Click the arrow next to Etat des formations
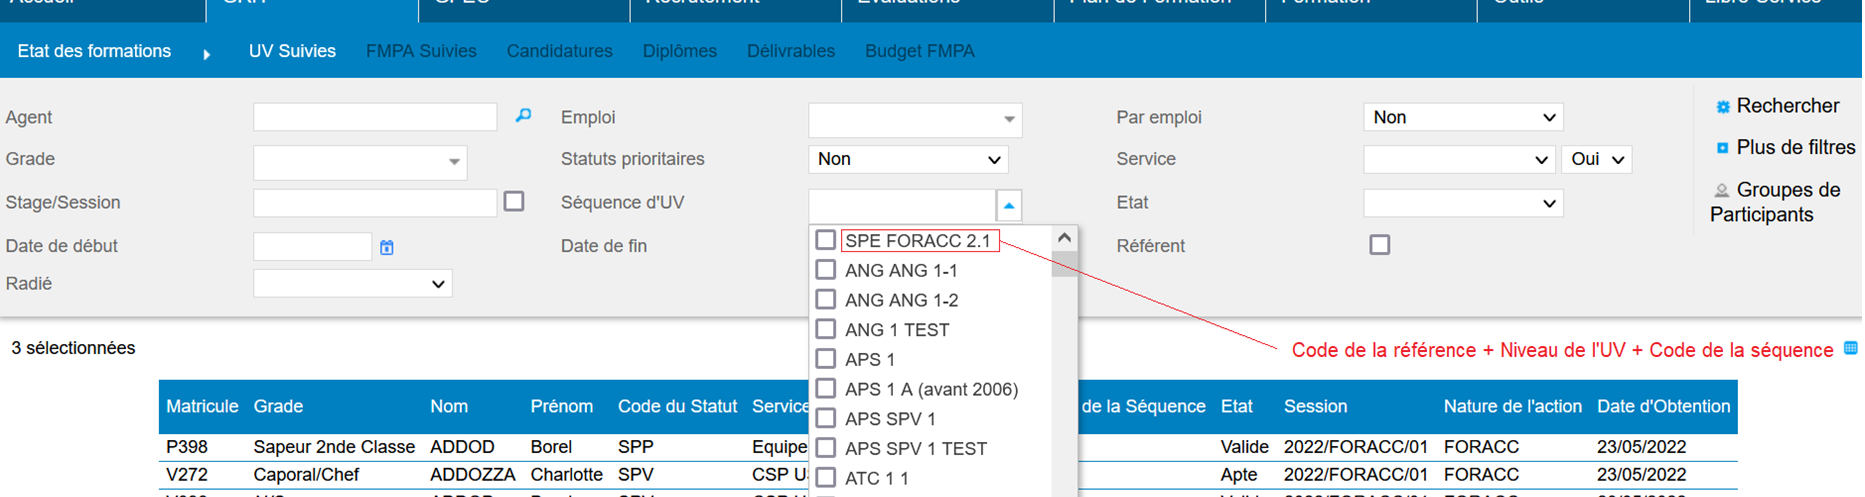The image size is (1865, 497). pyautogui.click(x=207, y=54)
